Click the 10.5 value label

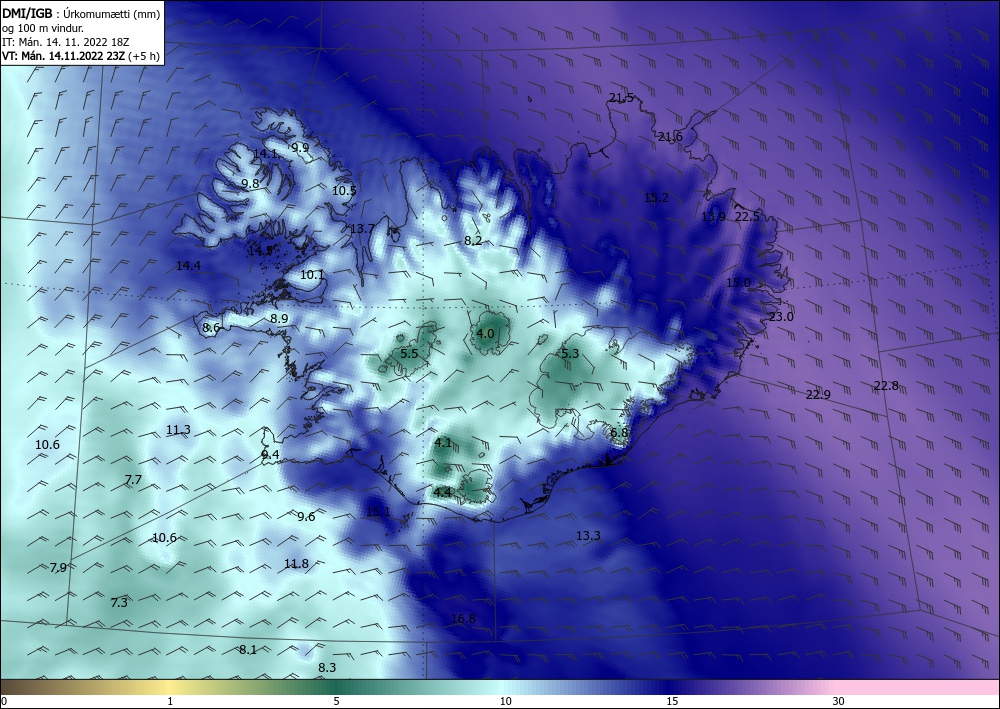tap(344, 190)
